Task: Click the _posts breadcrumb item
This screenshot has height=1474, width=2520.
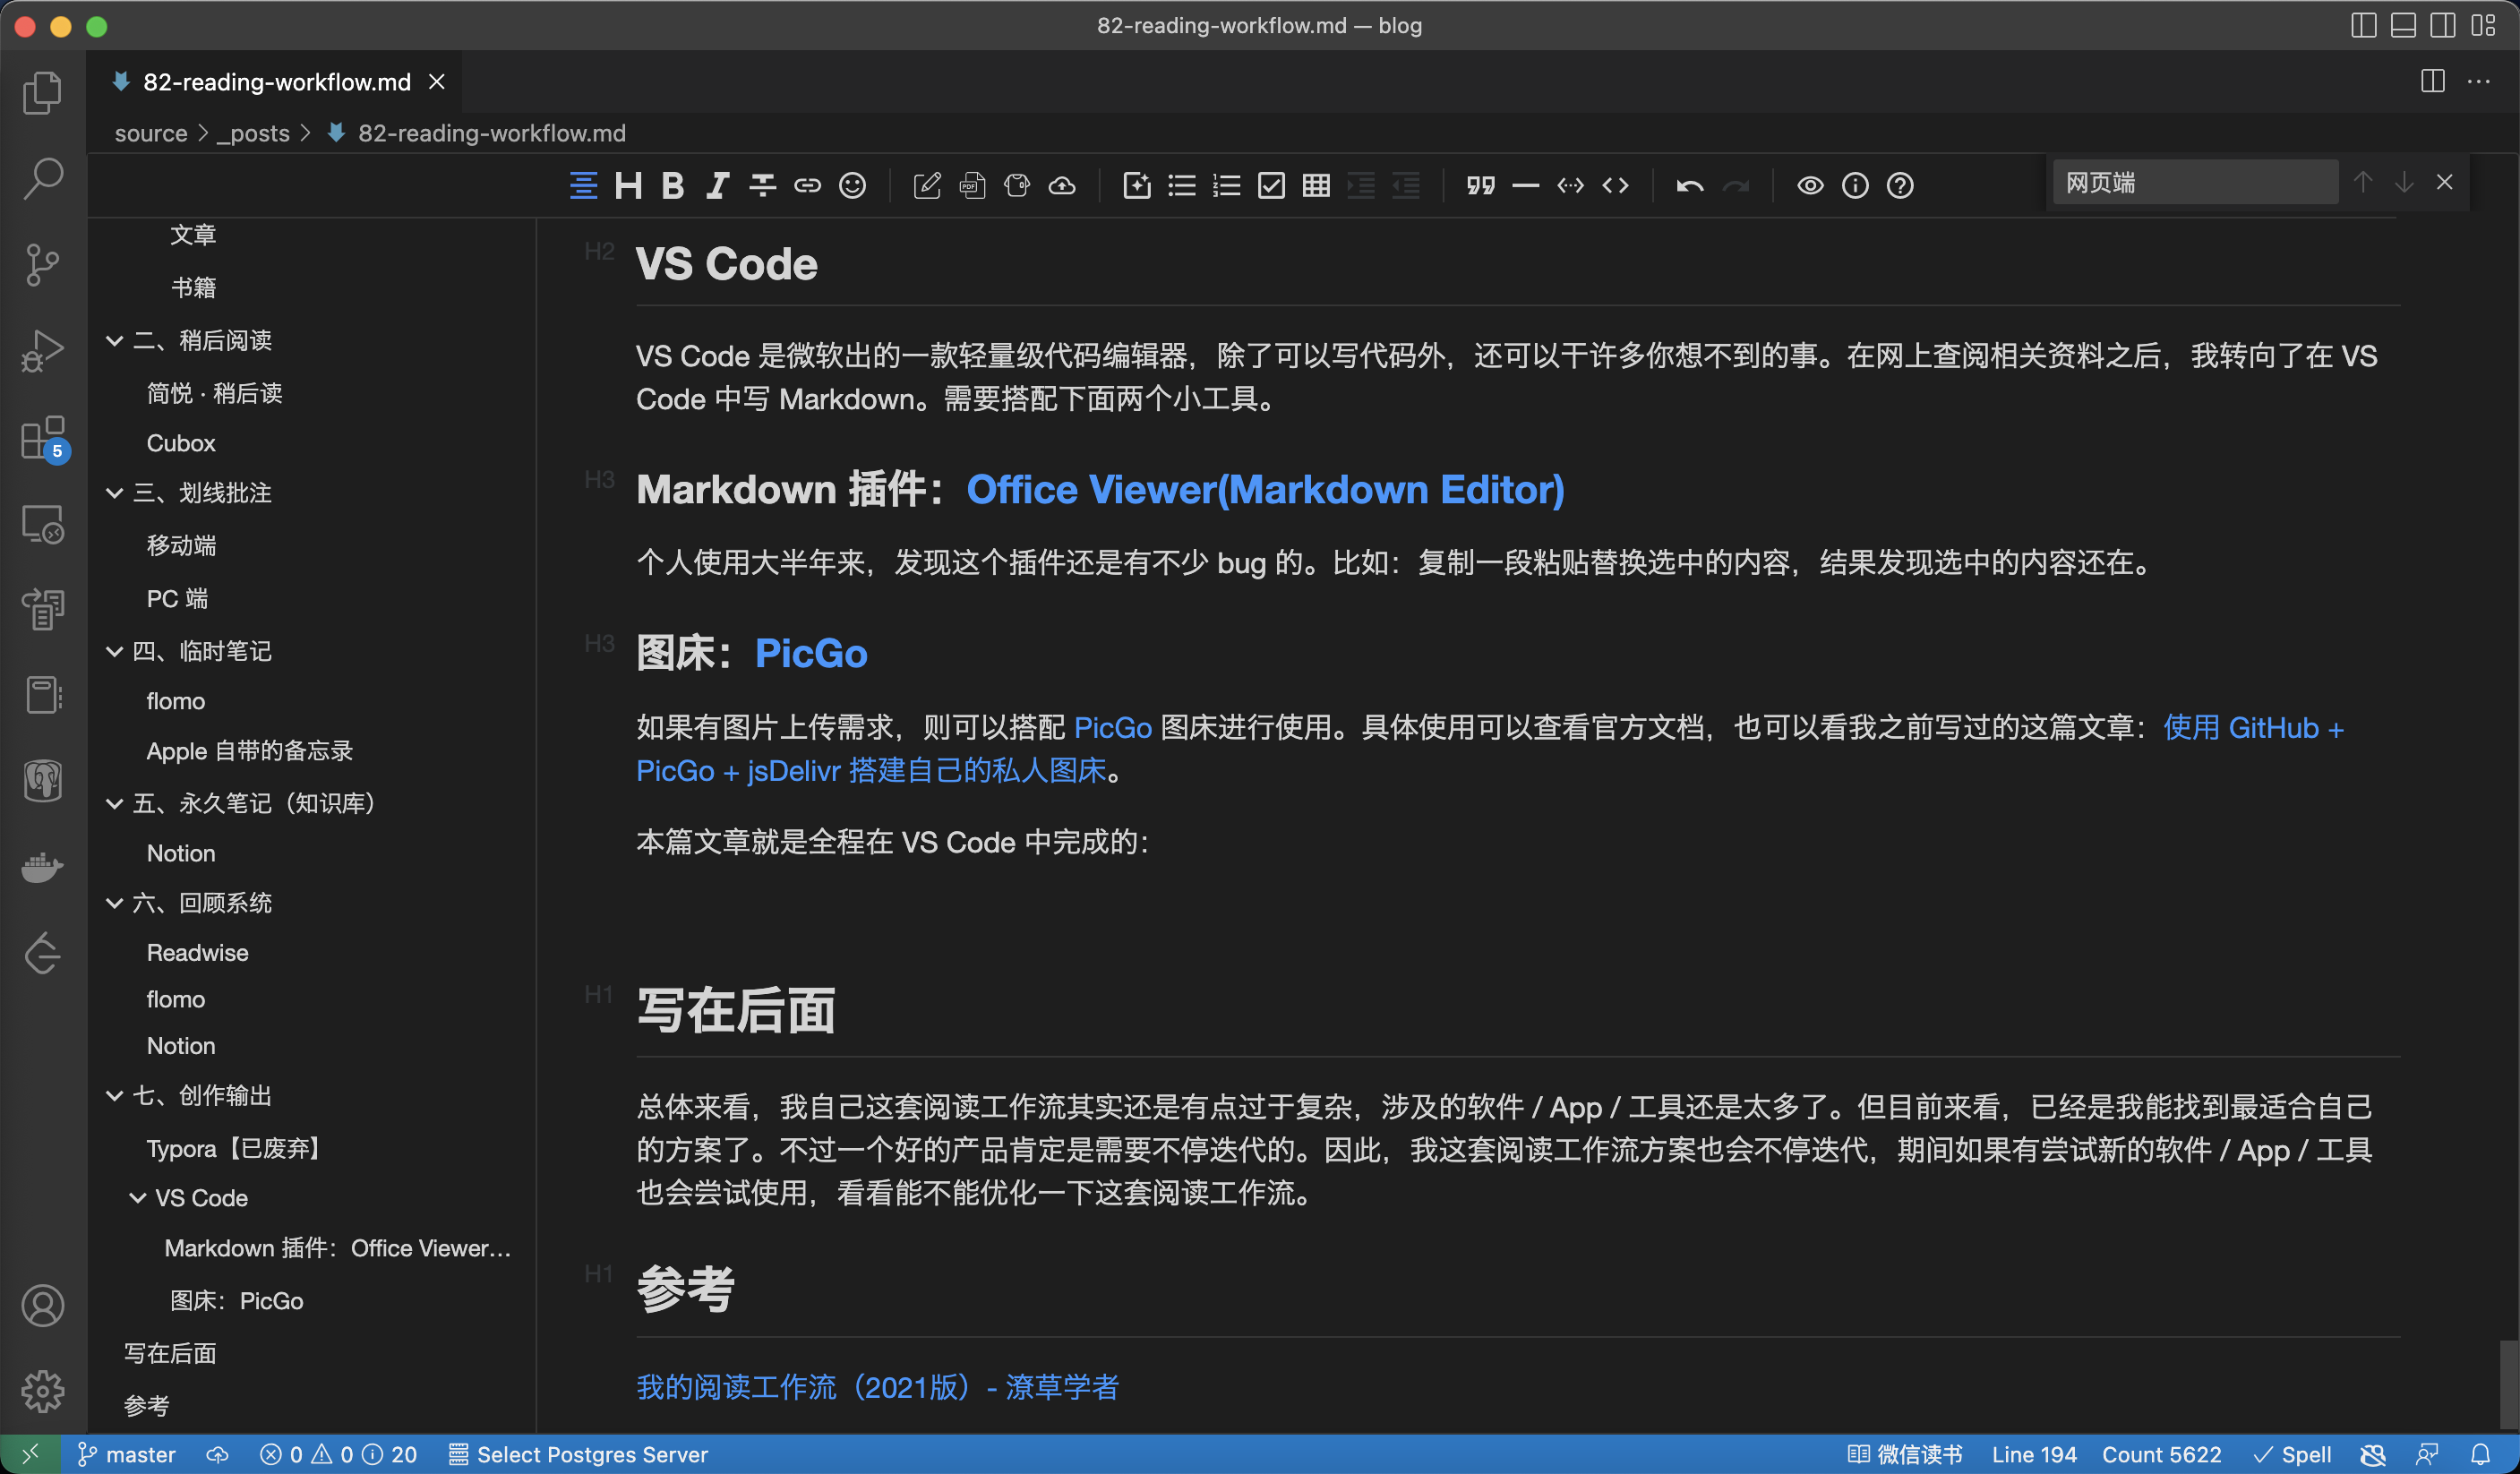Action: click(x=253, y=133)
